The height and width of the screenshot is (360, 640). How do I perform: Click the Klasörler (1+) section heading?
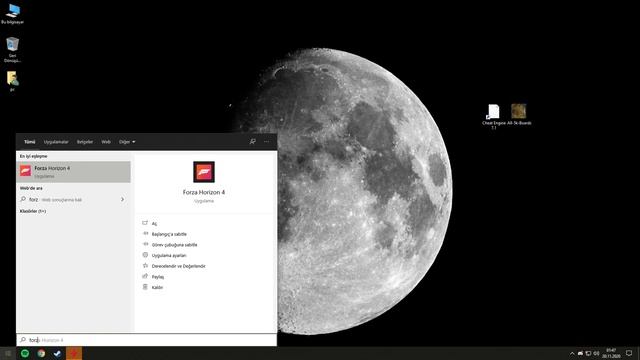tap(33, 211)
